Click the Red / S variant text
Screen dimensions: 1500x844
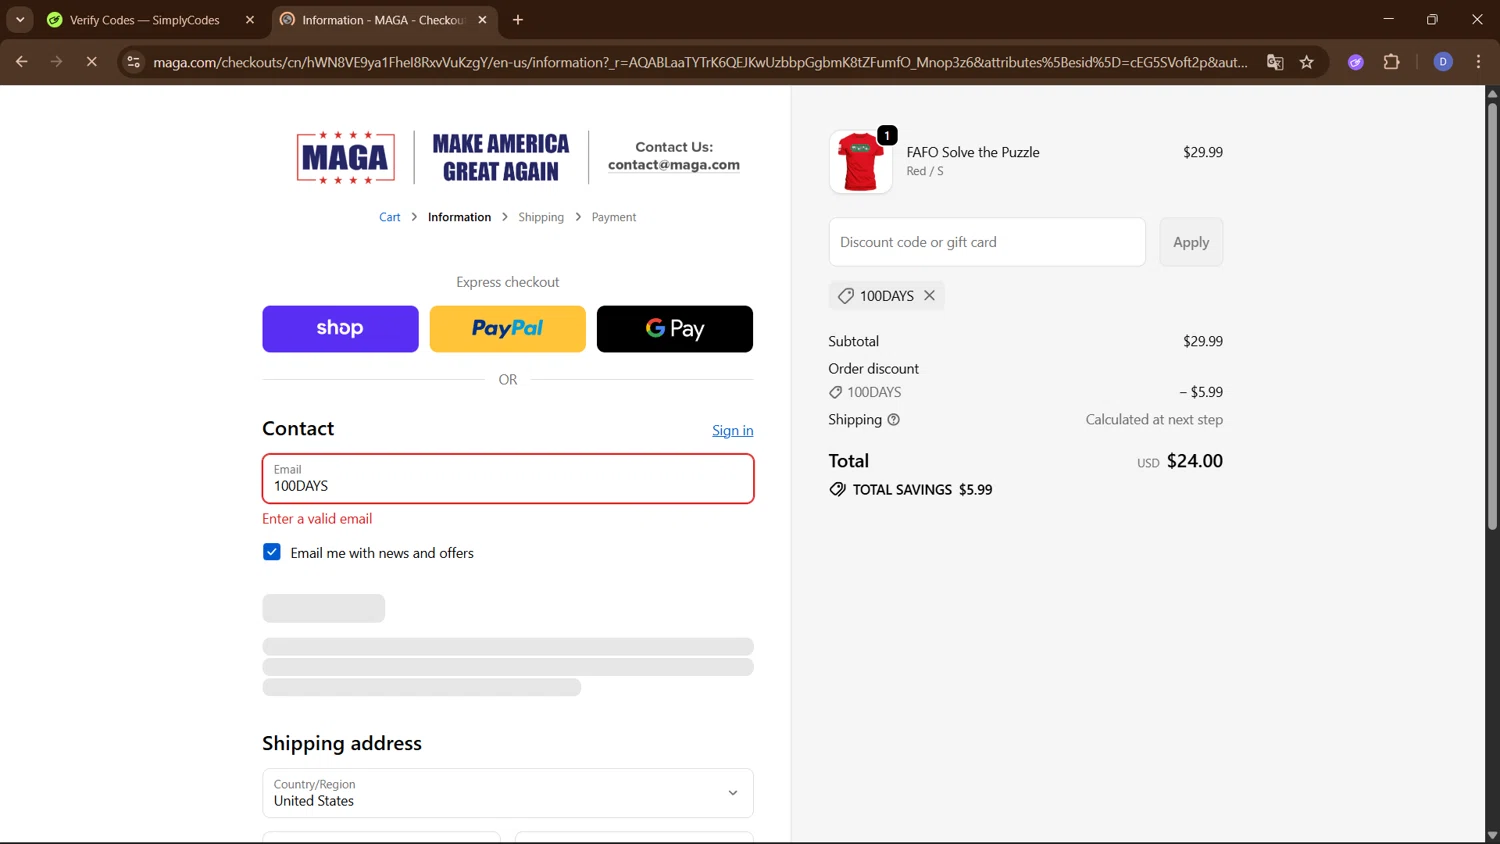pyautogui.click(x=925, y=171)
